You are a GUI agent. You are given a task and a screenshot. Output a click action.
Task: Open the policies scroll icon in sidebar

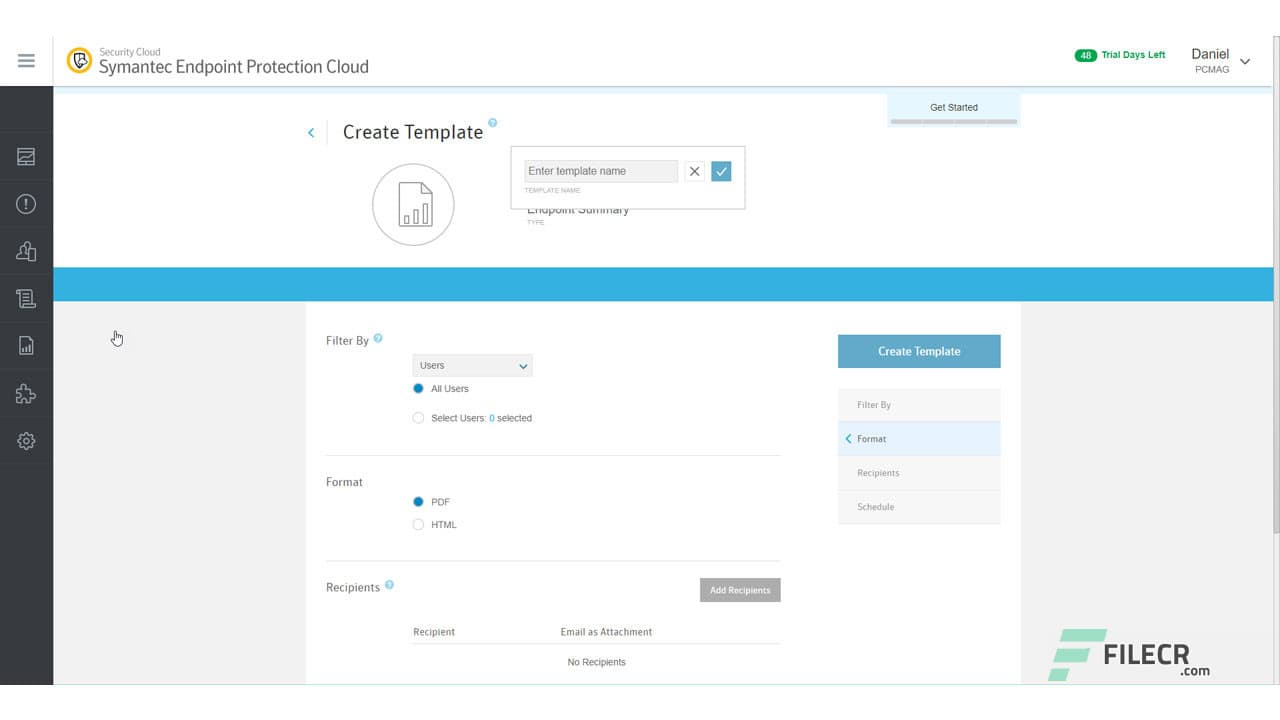[26, 298]
